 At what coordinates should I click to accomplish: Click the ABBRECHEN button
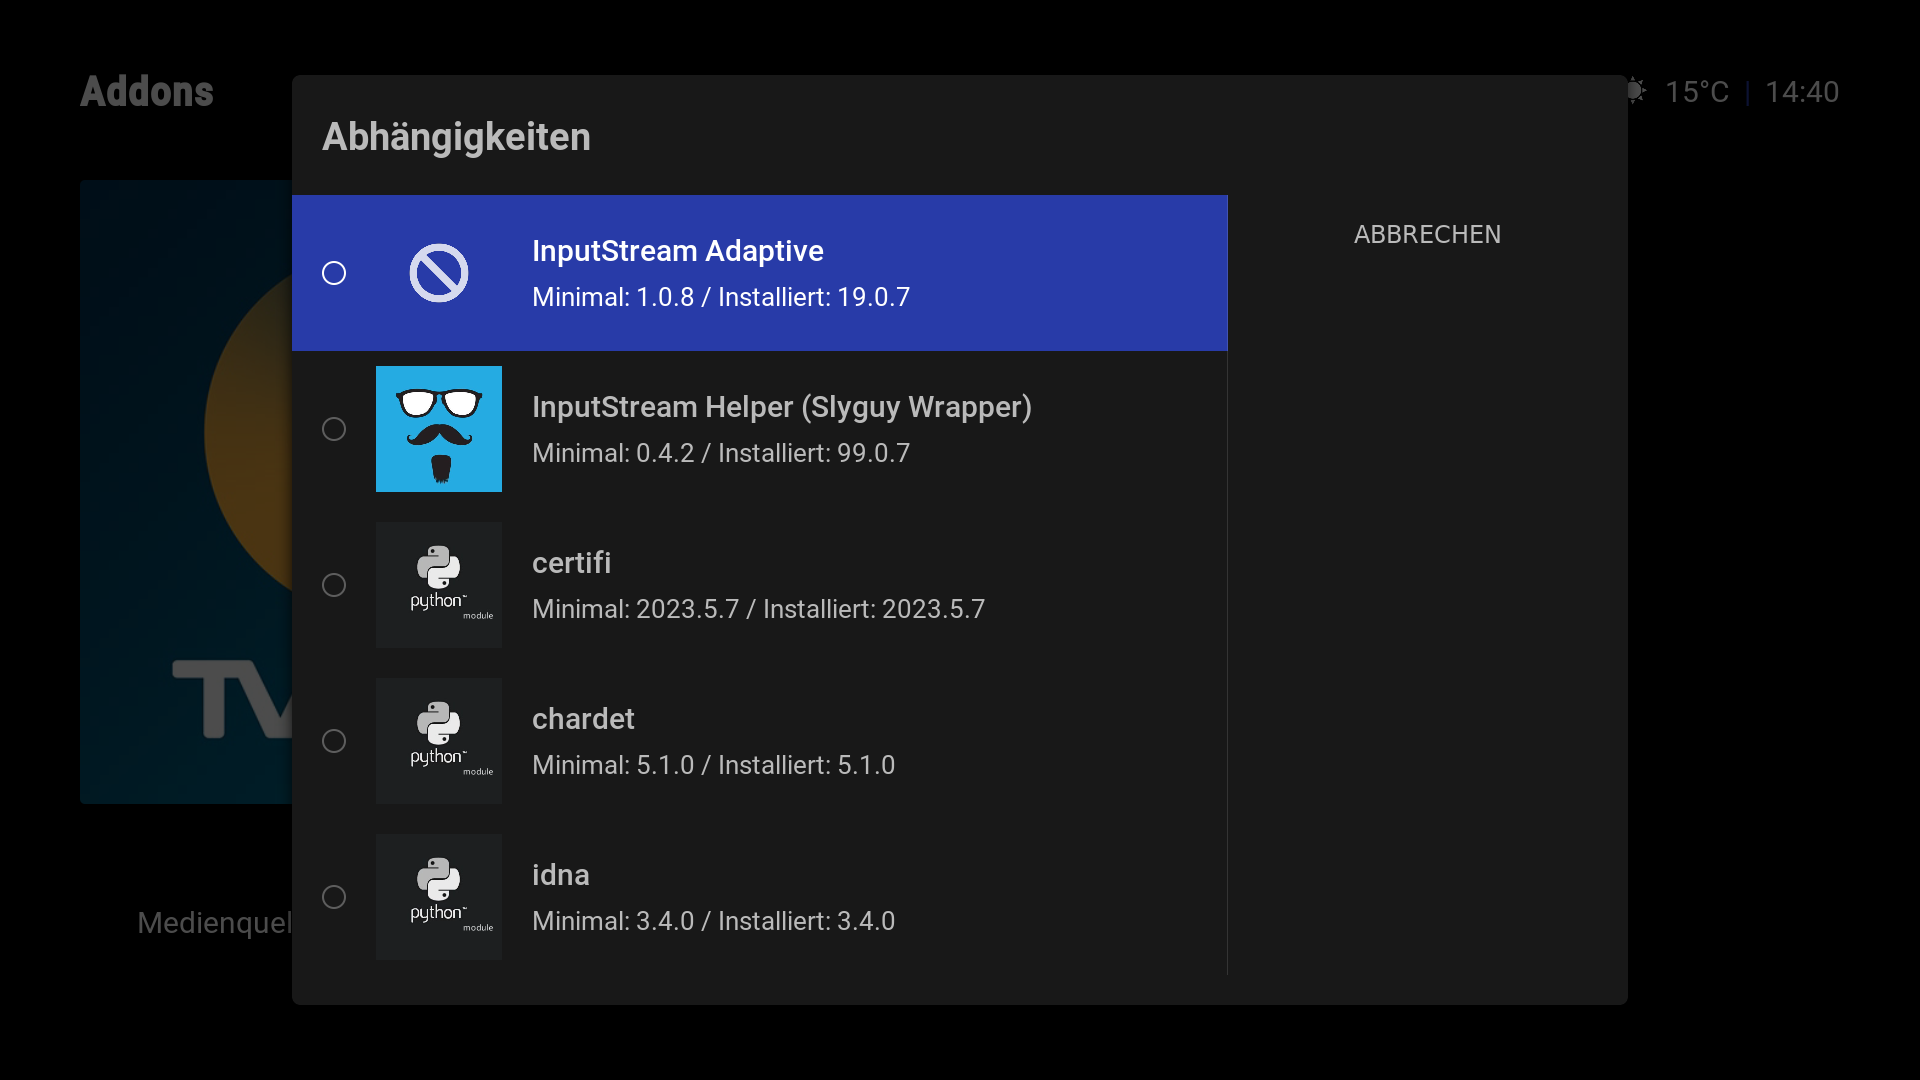click(x=1427, y=234)
